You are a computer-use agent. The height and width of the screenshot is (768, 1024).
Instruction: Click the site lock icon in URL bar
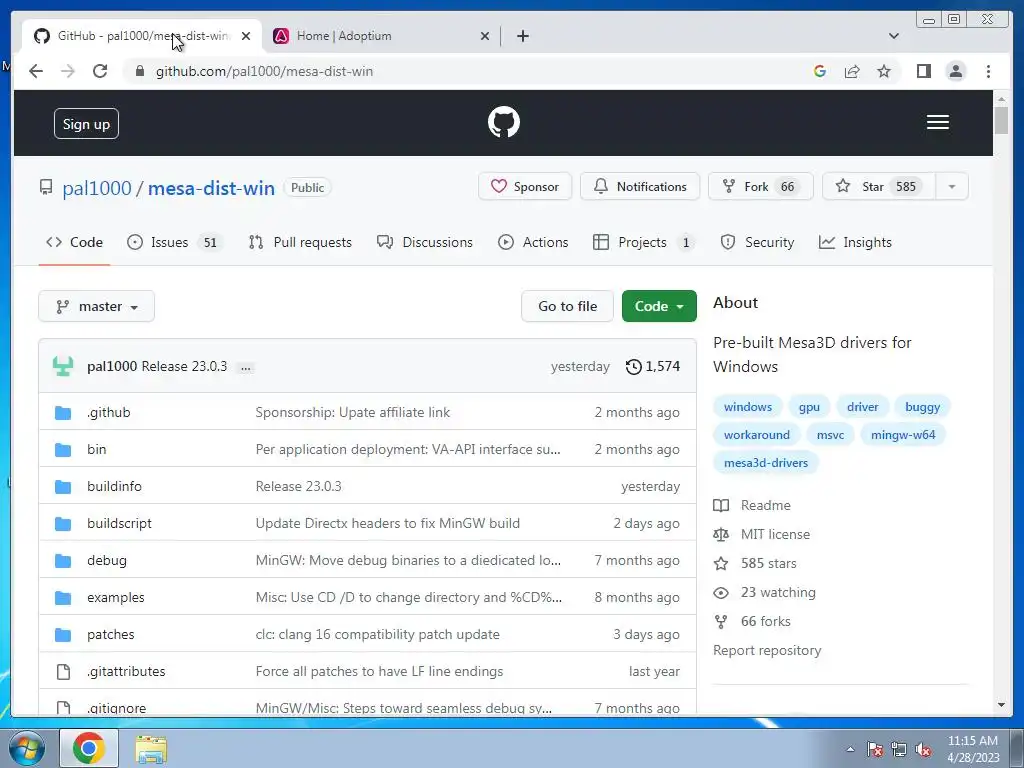[x=140, y=71]
